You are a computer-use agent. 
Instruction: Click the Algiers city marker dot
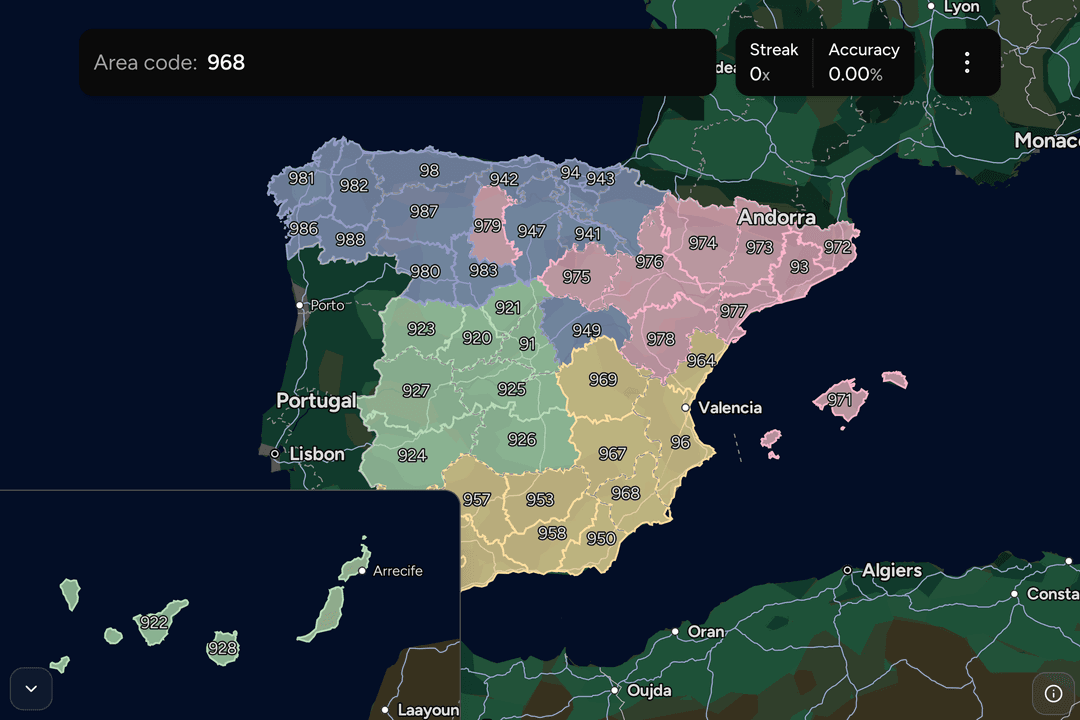pos(848,570)
